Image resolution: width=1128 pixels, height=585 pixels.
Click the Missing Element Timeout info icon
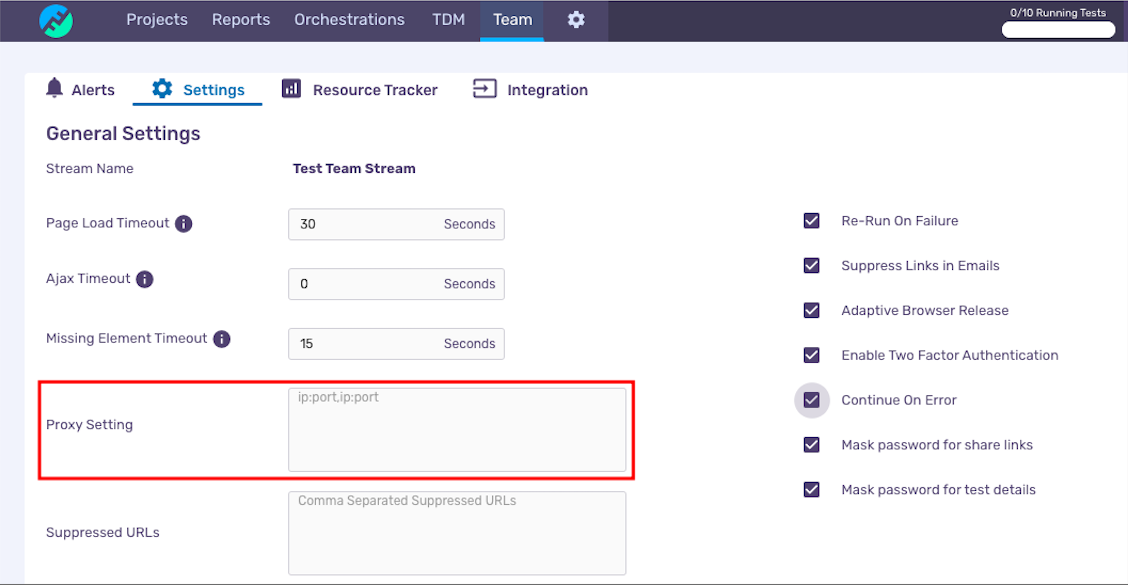[x=222, y=339]
